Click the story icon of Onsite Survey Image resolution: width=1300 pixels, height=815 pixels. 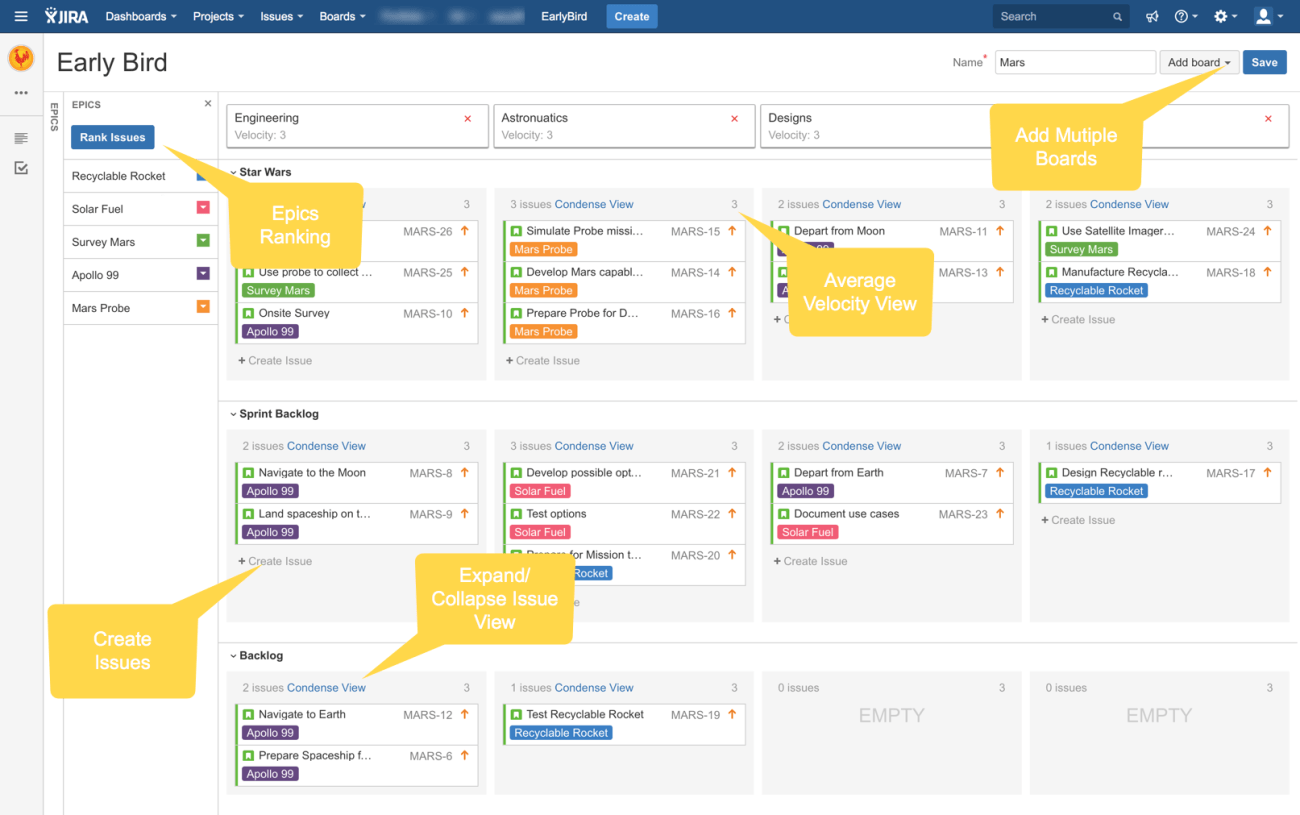pos(248,313)
